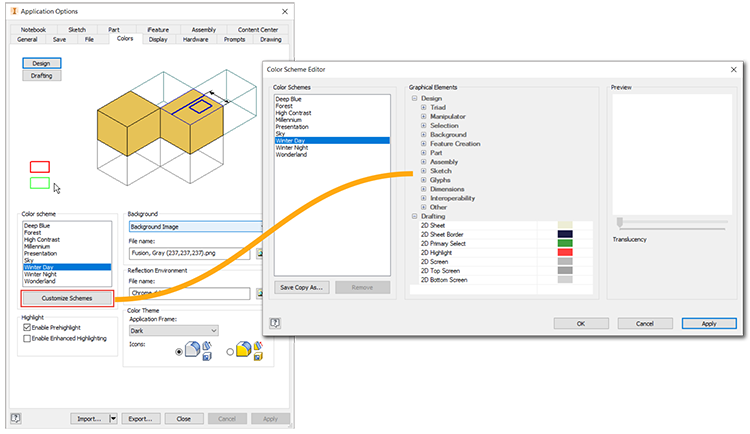Screen dimensions: 750x434
Task: Open Application Frame Dark dropdown
Action: coord(174,331)
